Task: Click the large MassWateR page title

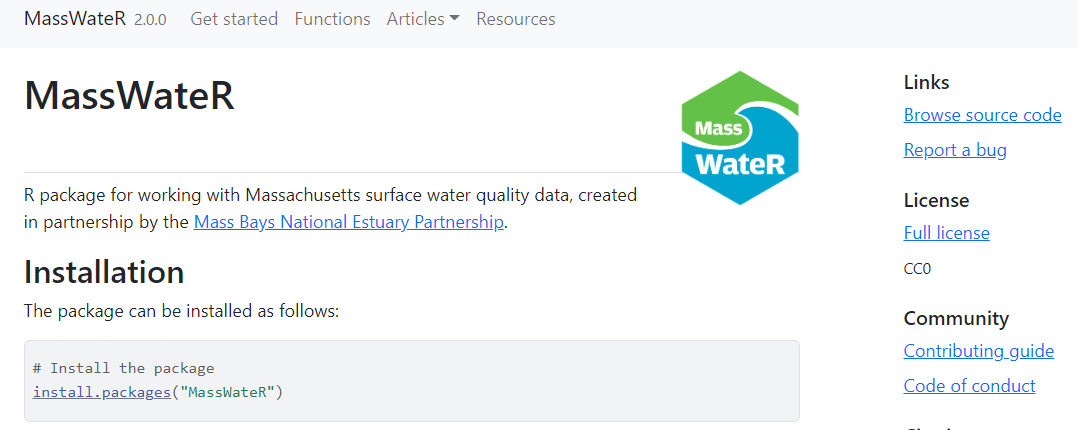Action: (x=129, y=96)
